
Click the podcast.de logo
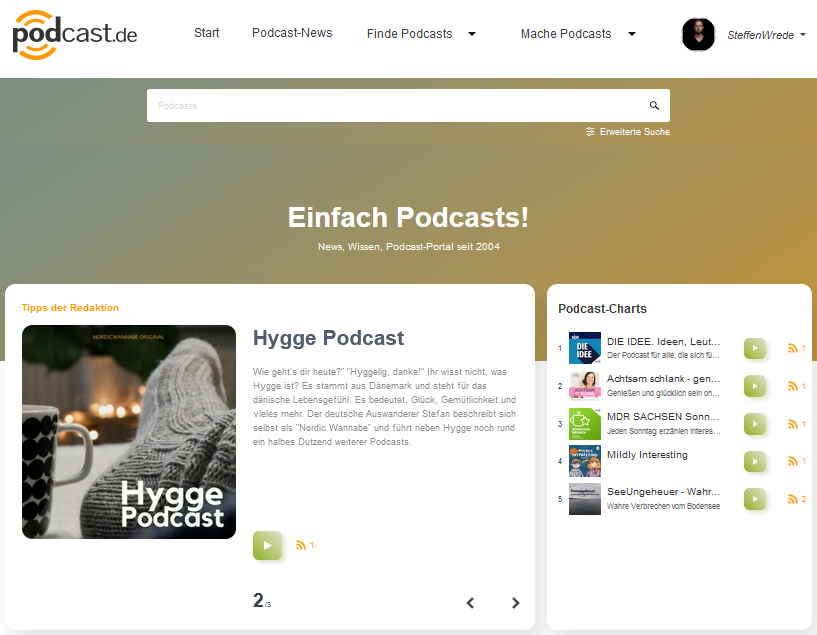click(75, 34)
